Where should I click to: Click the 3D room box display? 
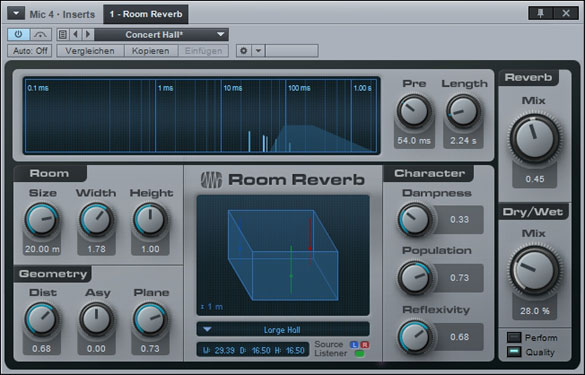pyautogui.click(x=283, y=255)
